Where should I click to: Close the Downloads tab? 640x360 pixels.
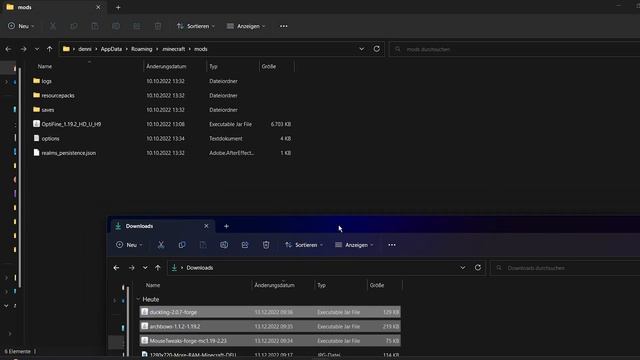[x=206, y=226]
